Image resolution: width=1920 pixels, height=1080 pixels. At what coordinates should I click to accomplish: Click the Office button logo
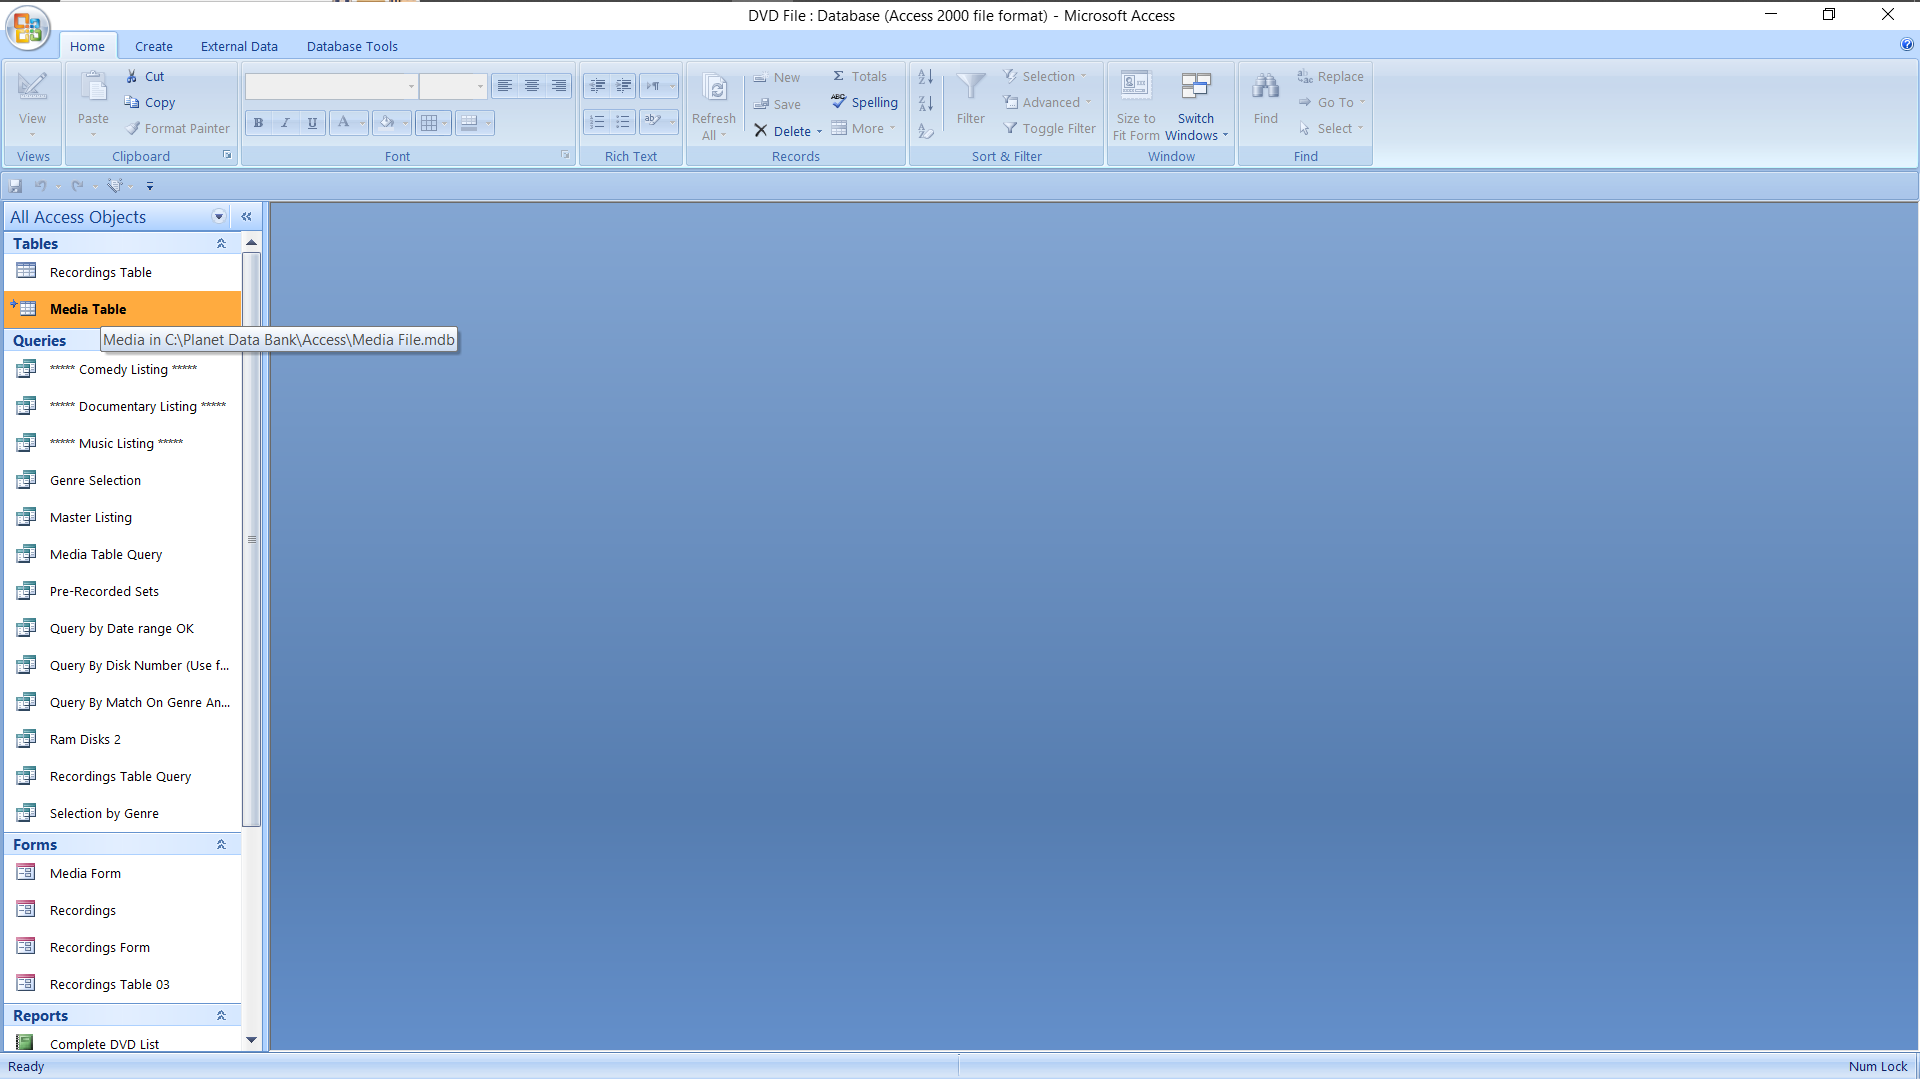pyautogui.click(x=27, y=27)
